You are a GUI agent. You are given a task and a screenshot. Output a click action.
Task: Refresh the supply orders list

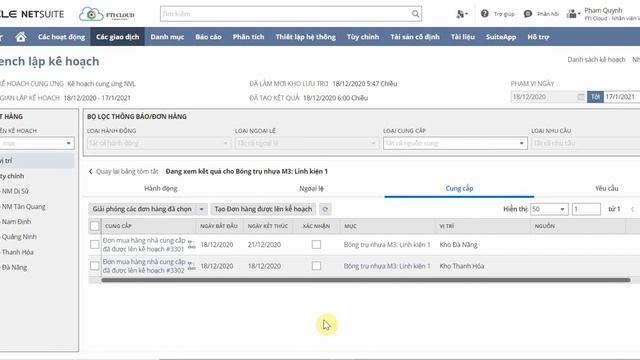coord(325,209)
